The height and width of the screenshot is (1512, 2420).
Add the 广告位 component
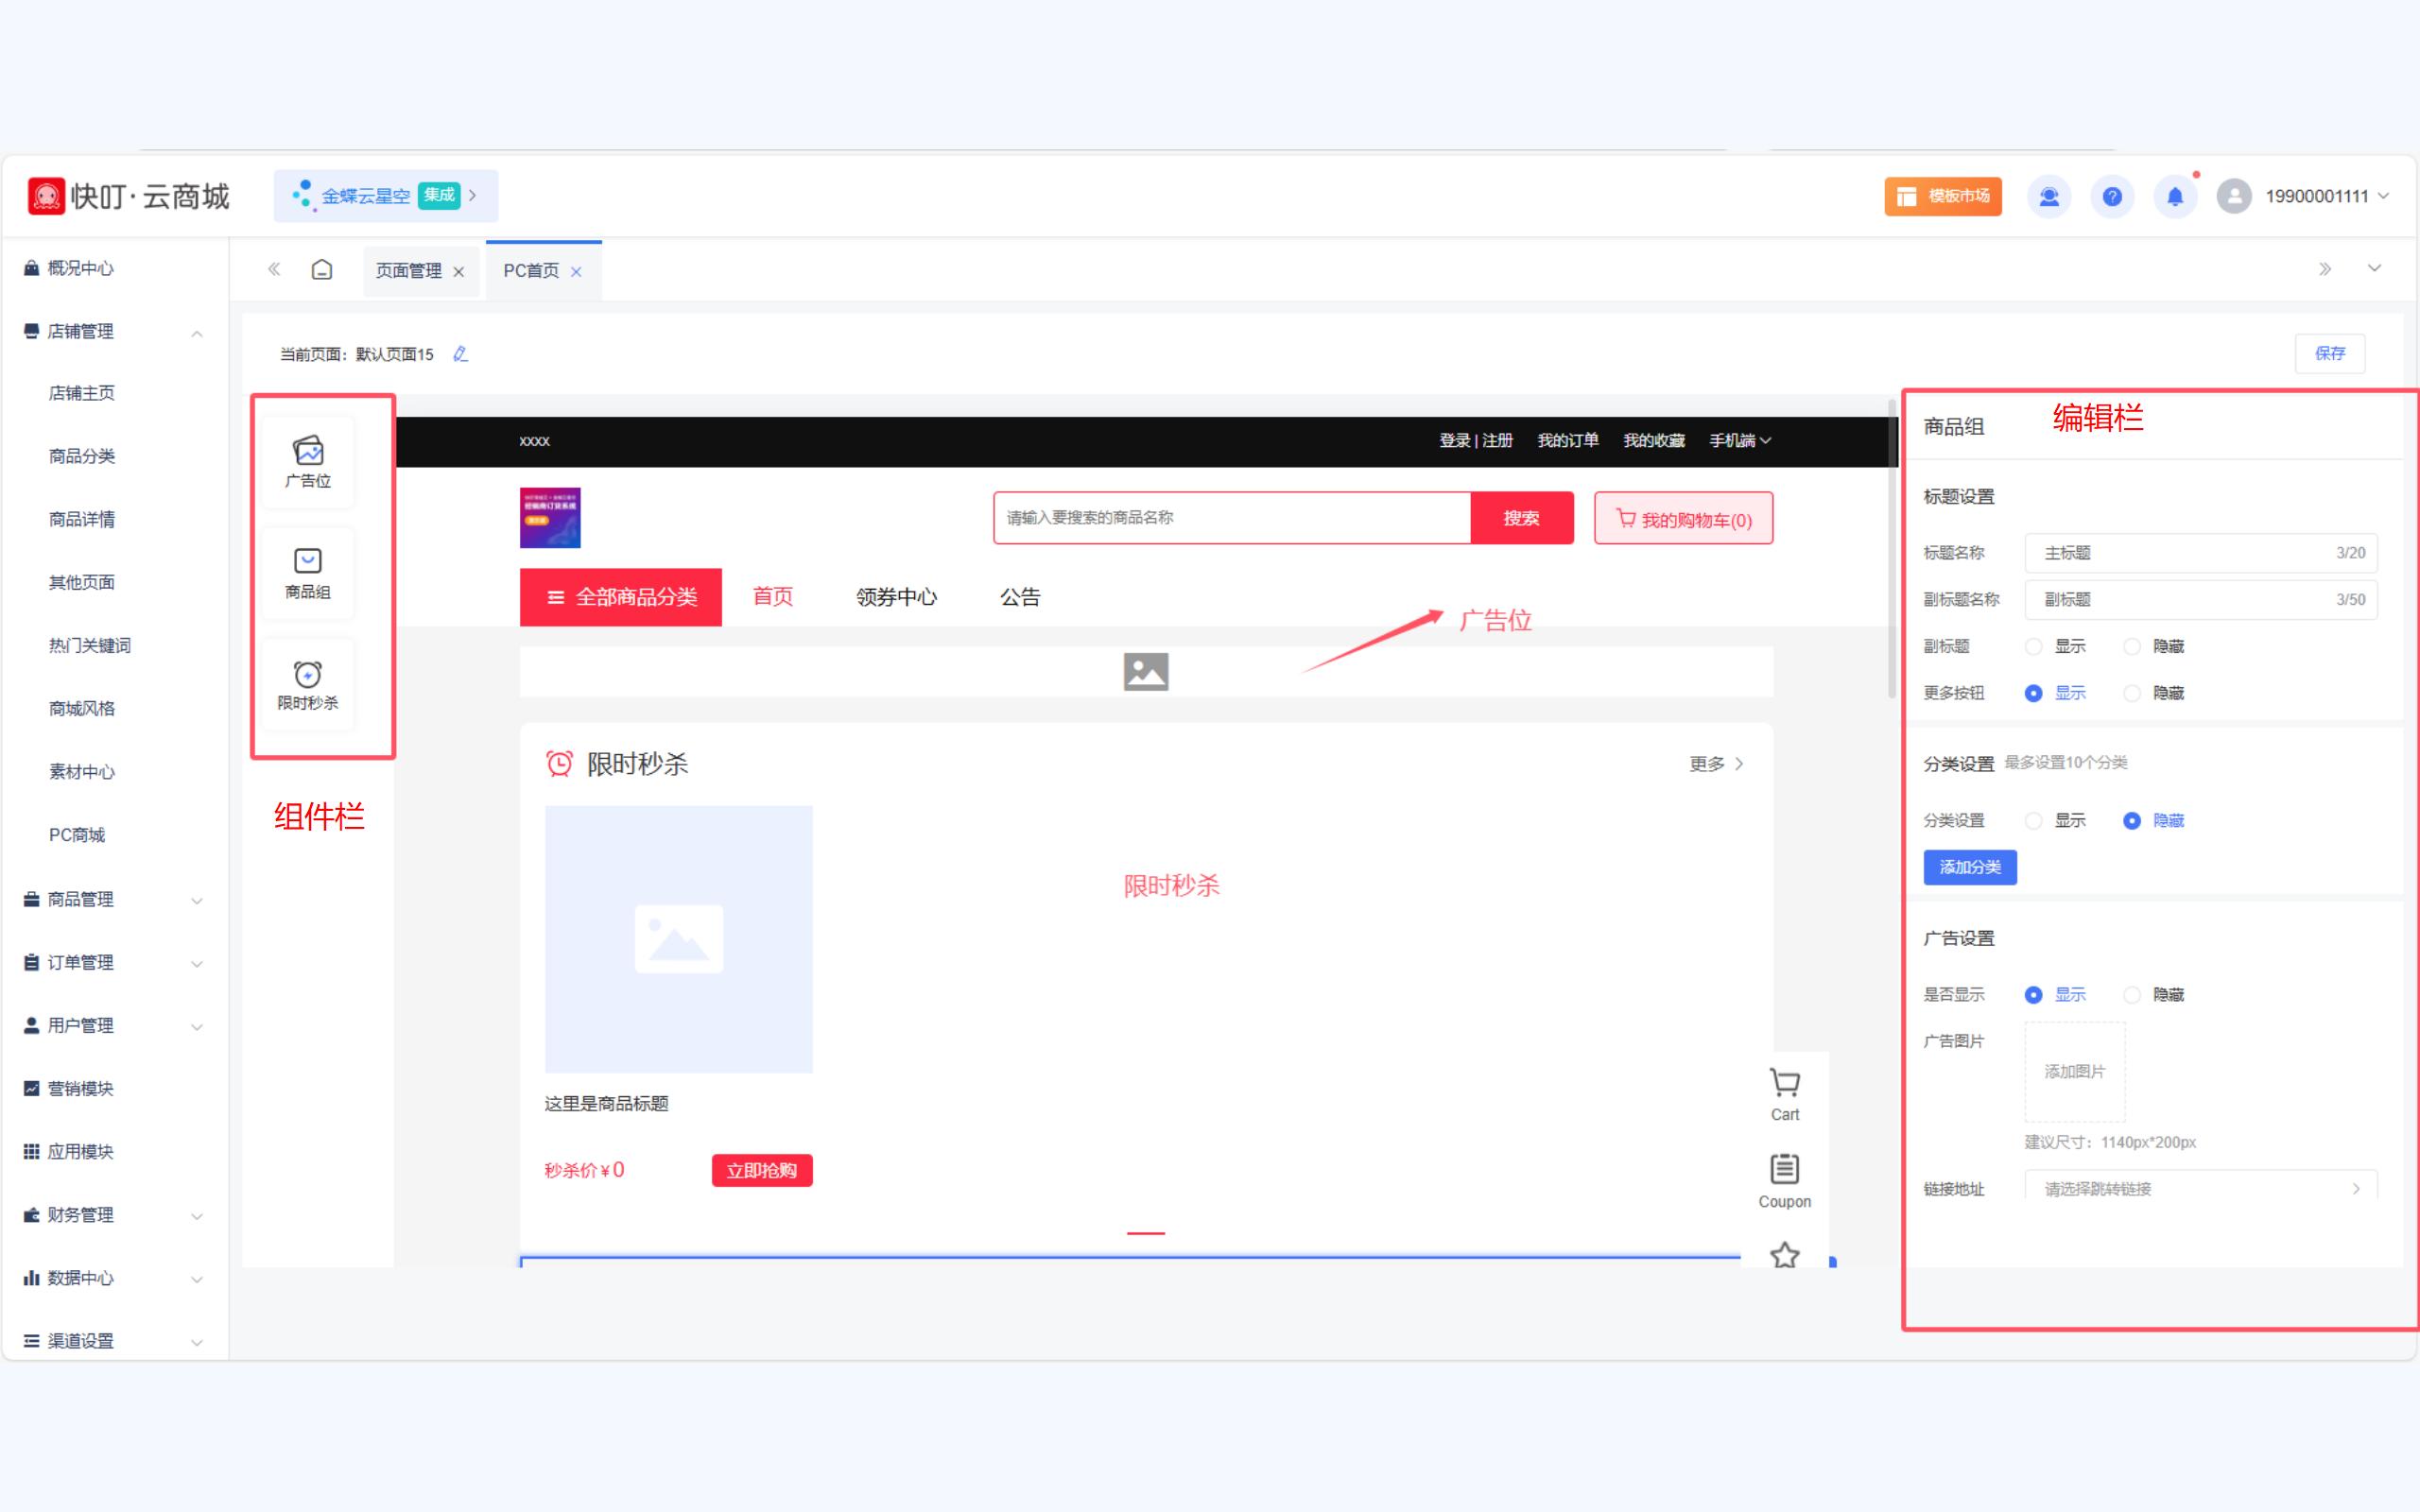tap(308, 462)
